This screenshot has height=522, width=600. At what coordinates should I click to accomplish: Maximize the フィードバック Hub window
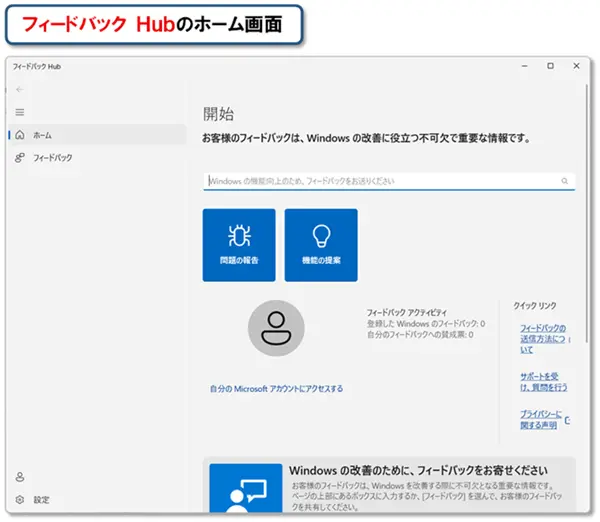click(550, 66)
